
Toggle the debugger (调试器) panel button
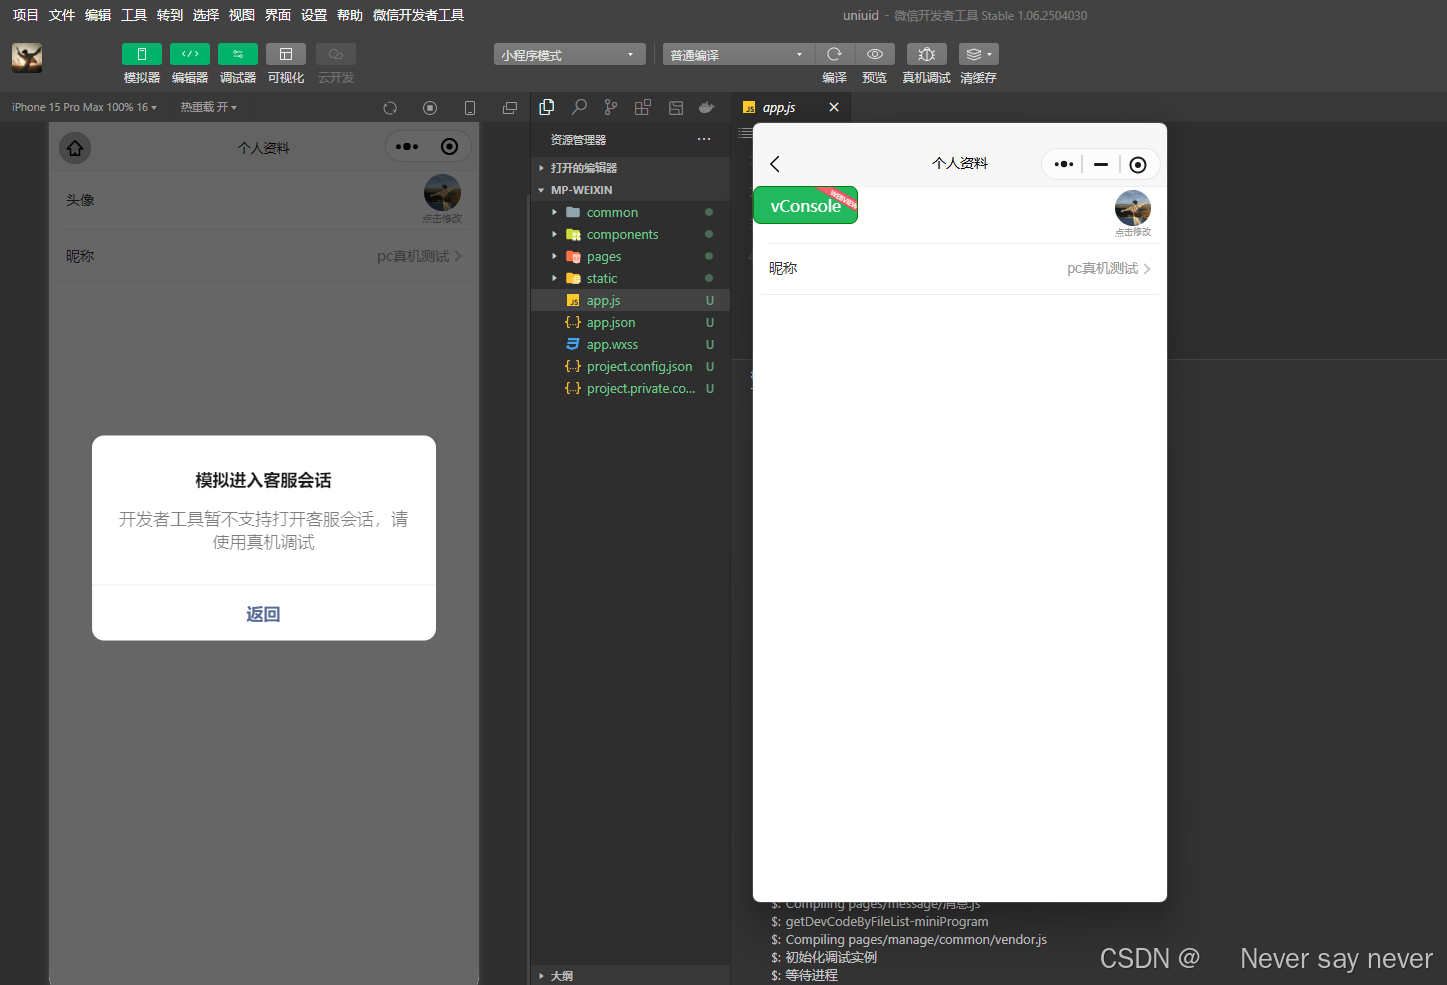coord(237,54)
